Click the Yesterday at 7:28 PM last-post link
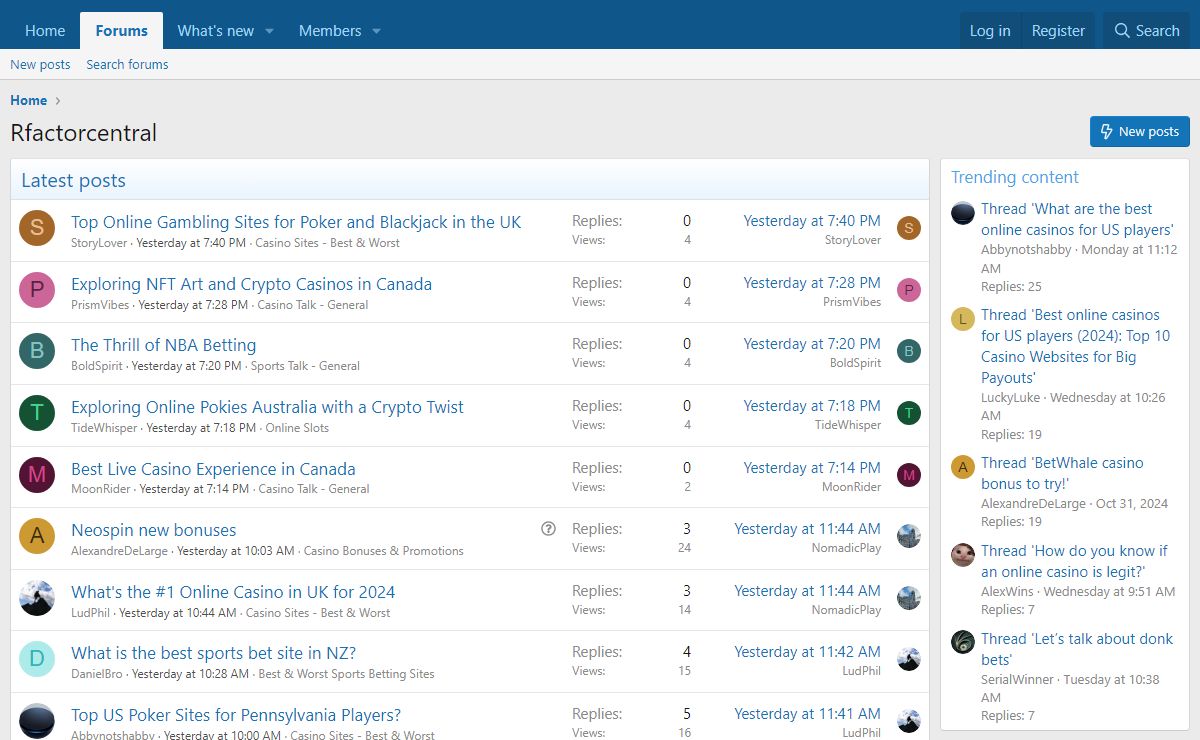 tap(812, 283)
